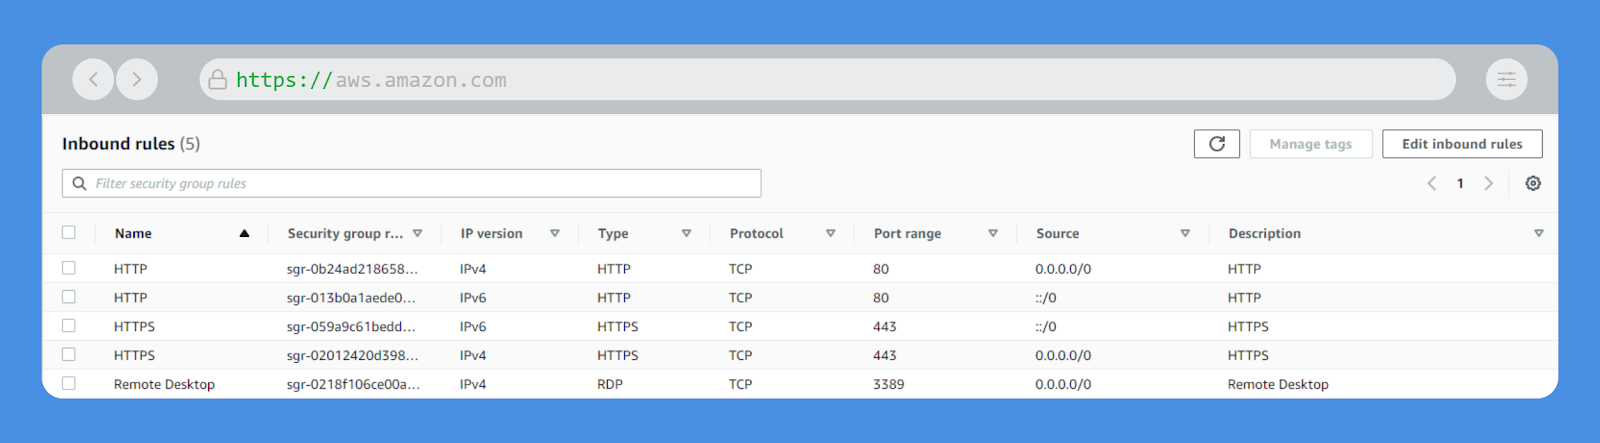Click the Filter security group rules field
1600x443 pixels.
click(x=420, y=183)
